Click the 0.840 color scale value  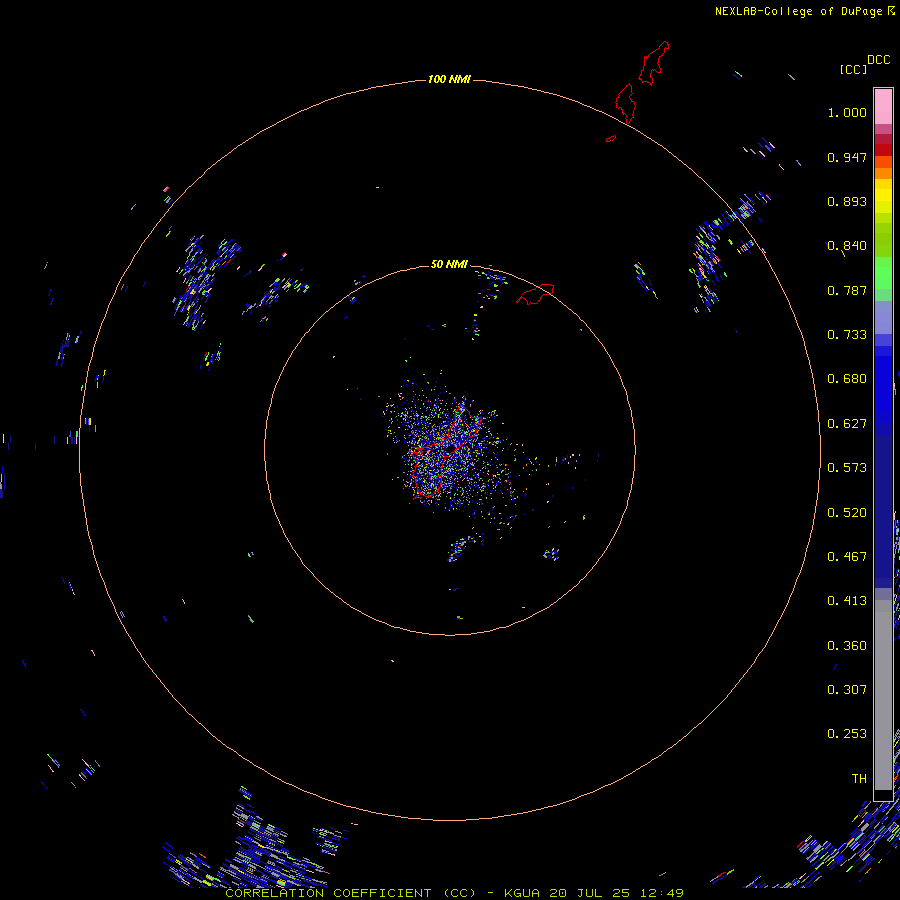click(x=847, y=246)
